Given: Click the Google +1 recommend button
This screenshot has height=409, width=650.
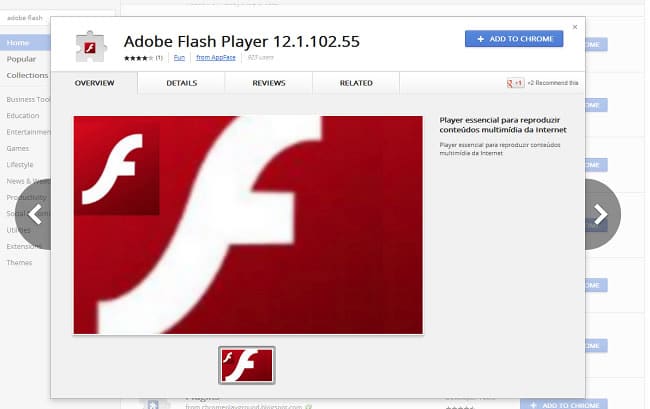Looking at the screenshot, I should point(516,83).
